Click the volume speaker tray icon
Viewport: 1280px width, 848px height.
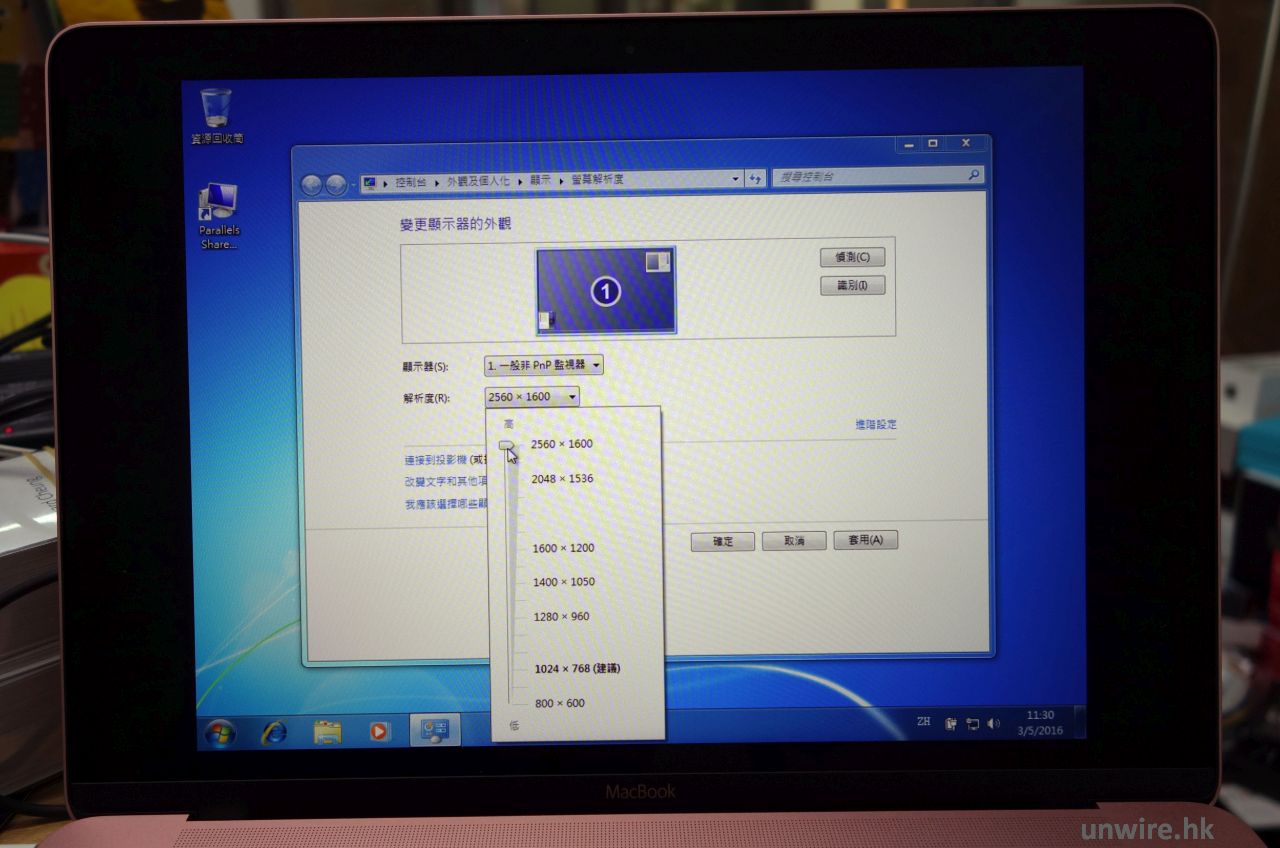coord(993,723)
